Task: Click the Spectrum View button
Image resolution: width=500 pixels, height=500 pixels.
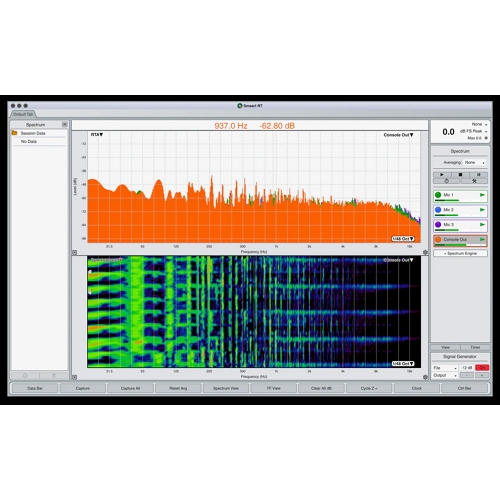Action: pyautogui.click(x=226, y=388)
